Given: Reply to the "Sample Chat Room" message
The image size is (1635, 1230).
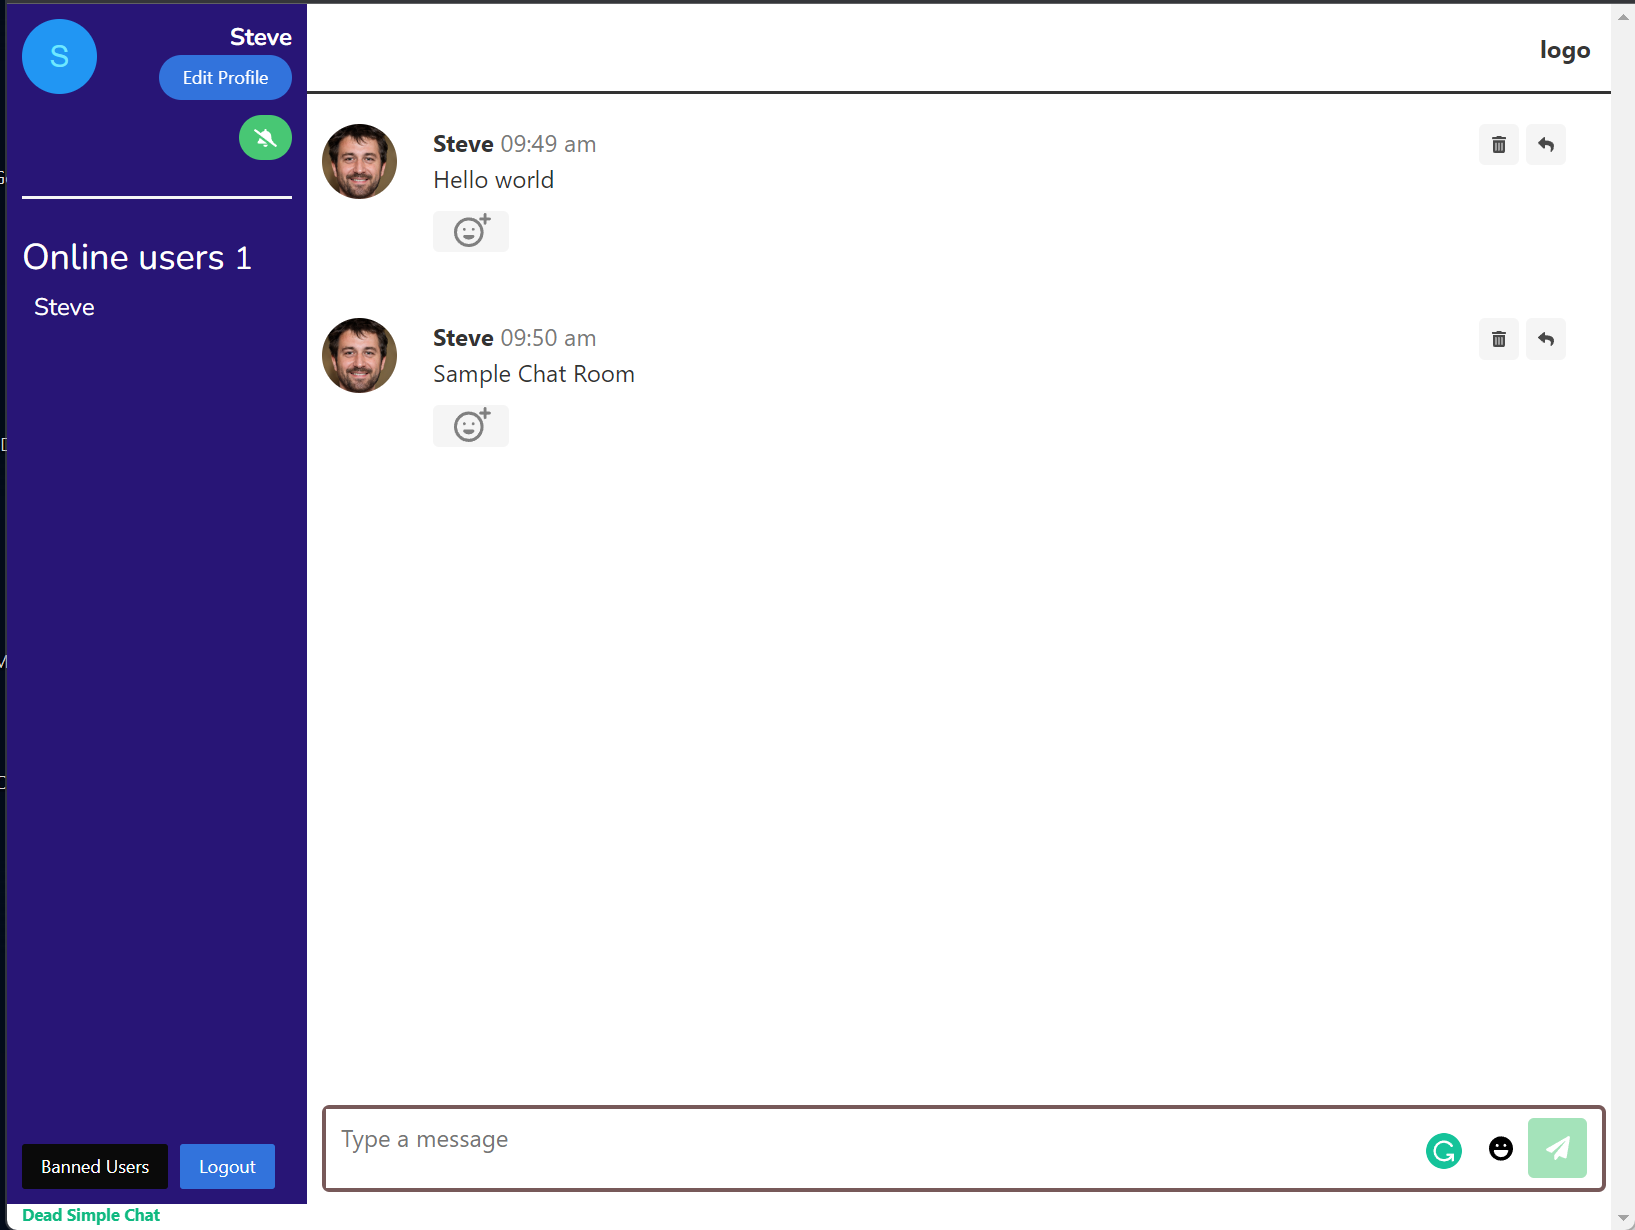Looking at the screenshot, I should coord(1545,339).
